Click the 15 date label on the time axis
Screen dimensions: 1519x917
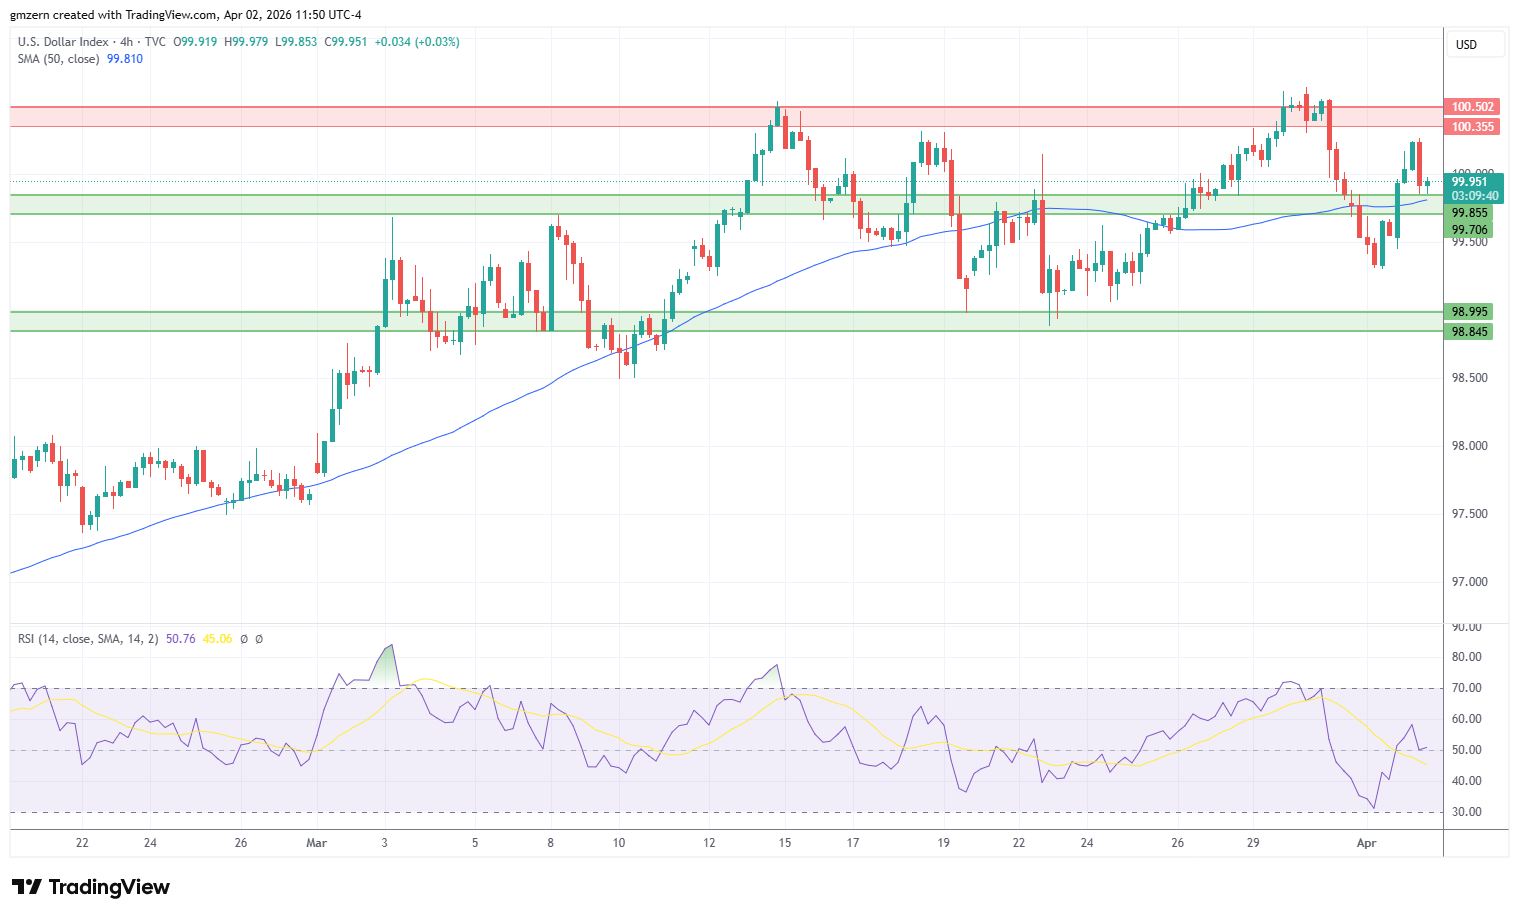[x=785, y=843]
